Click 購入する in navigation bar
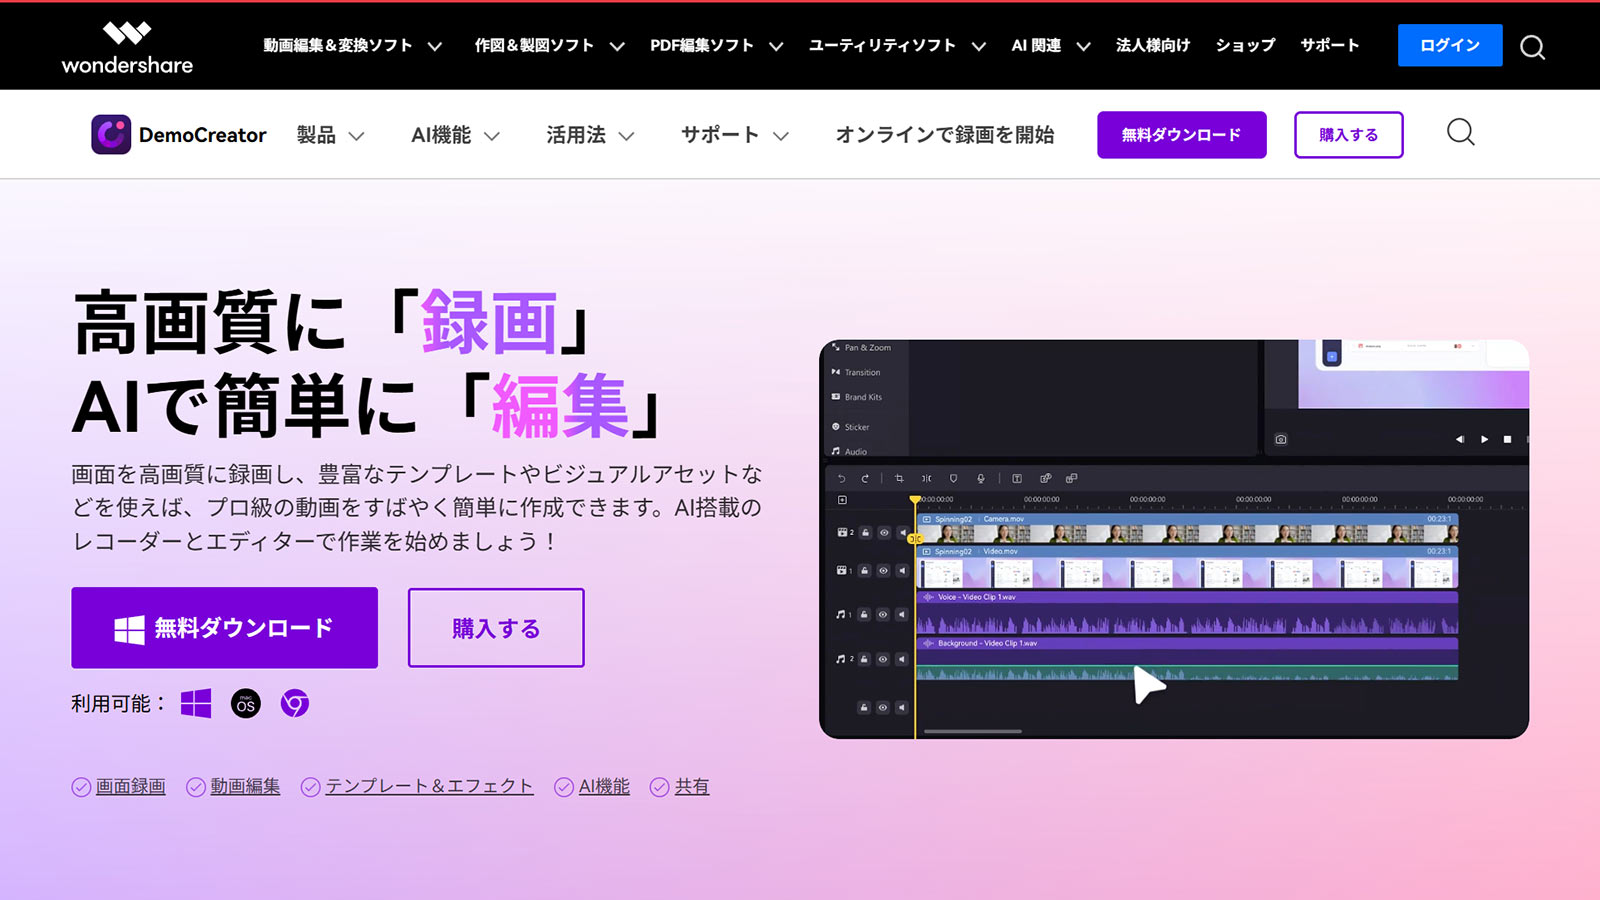Screen dimensions: 1600x900 1349,135
